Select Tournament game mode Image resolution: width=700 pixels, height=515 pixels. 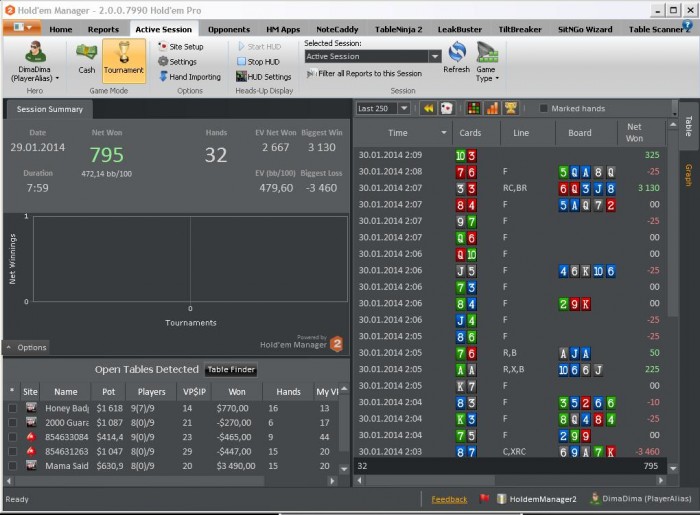(124, 60)
